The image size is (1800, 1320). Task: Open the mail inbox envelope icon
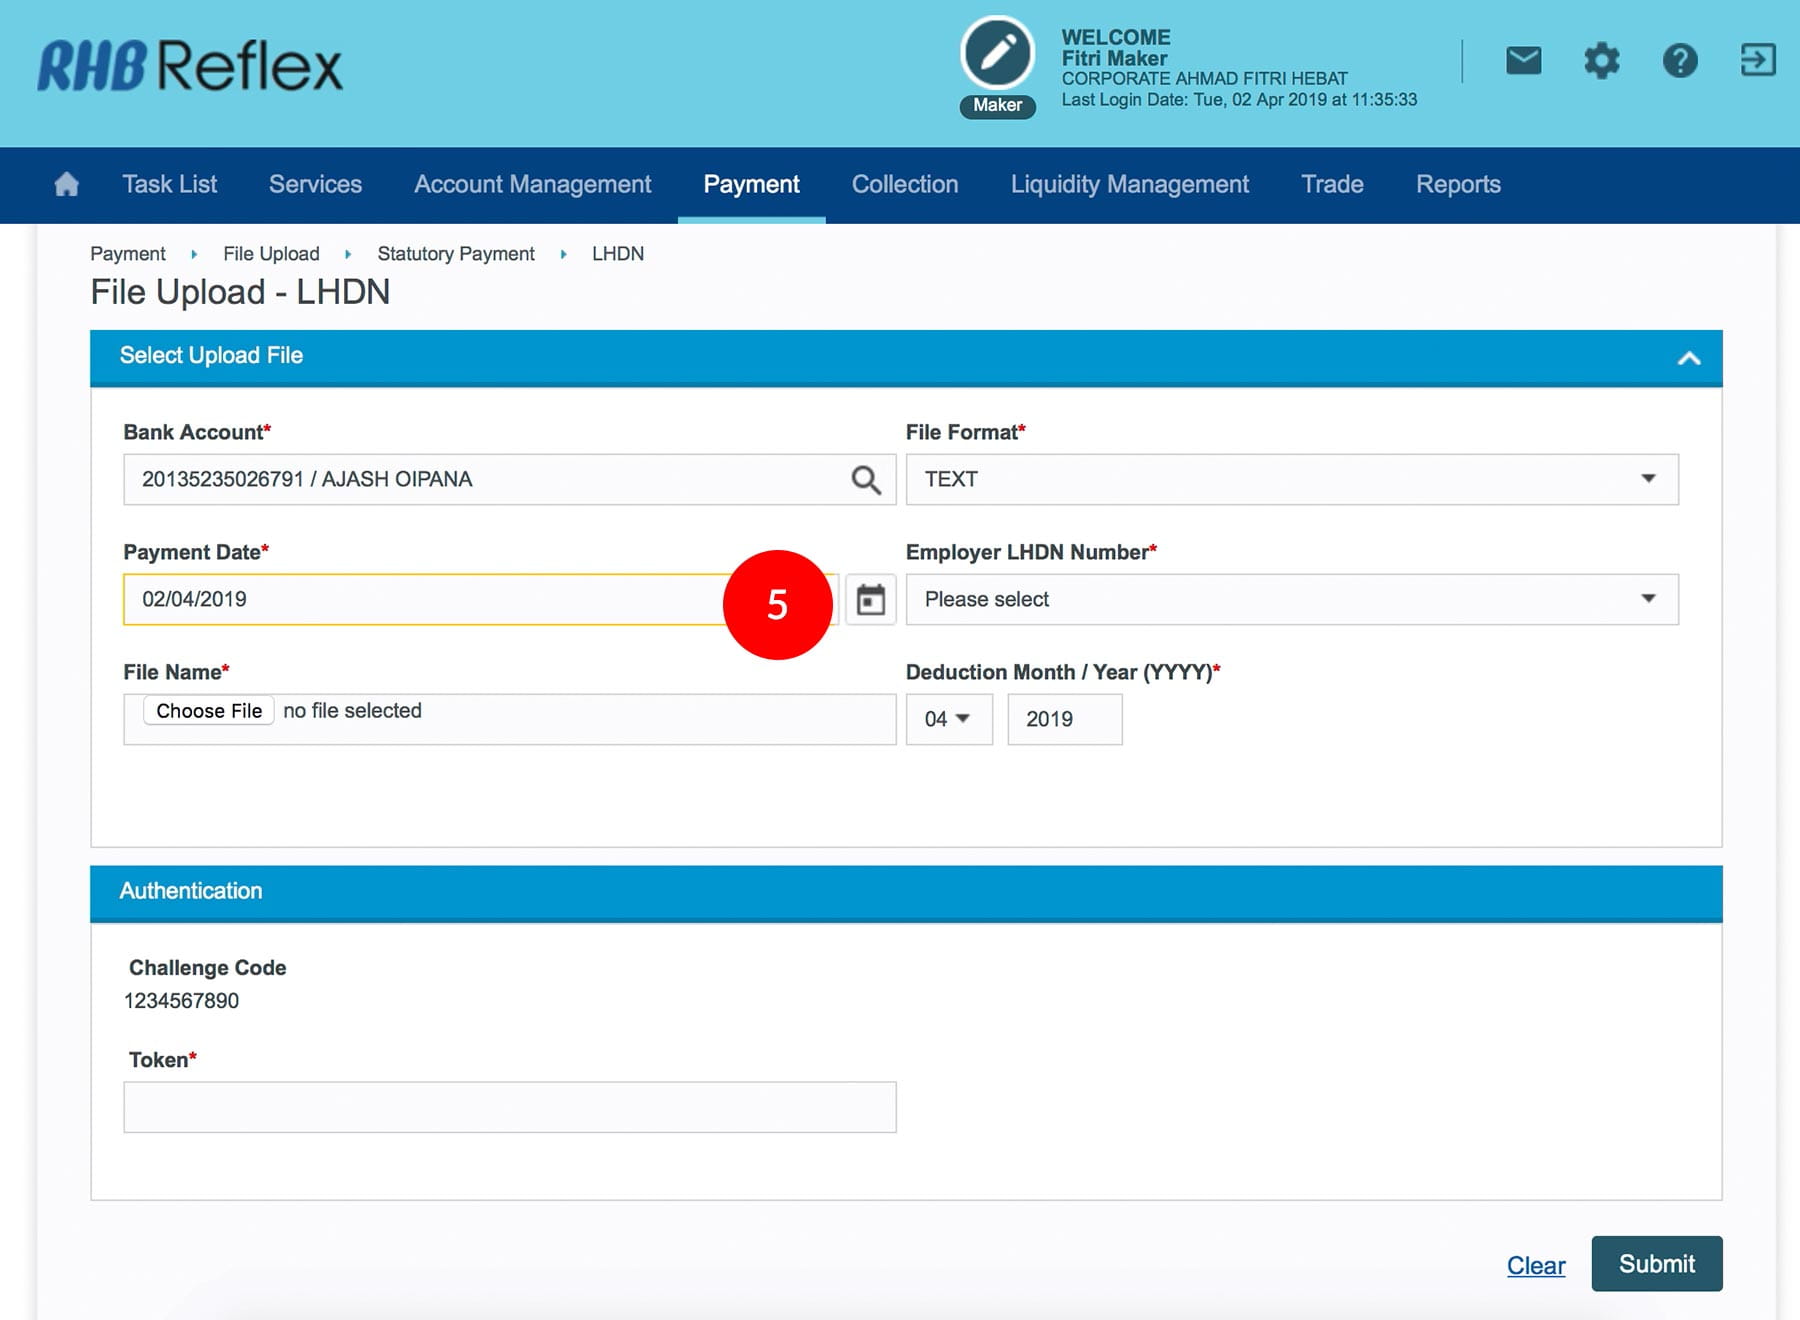coord(1523,61)
